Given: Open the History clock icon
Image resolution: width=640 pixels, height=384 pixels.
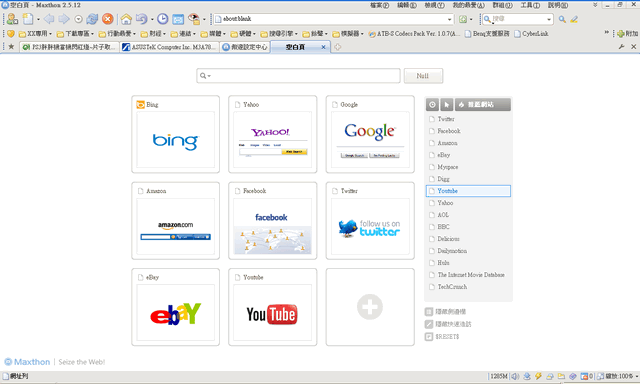Looking at the screenshot, I should tap(162, 19).
